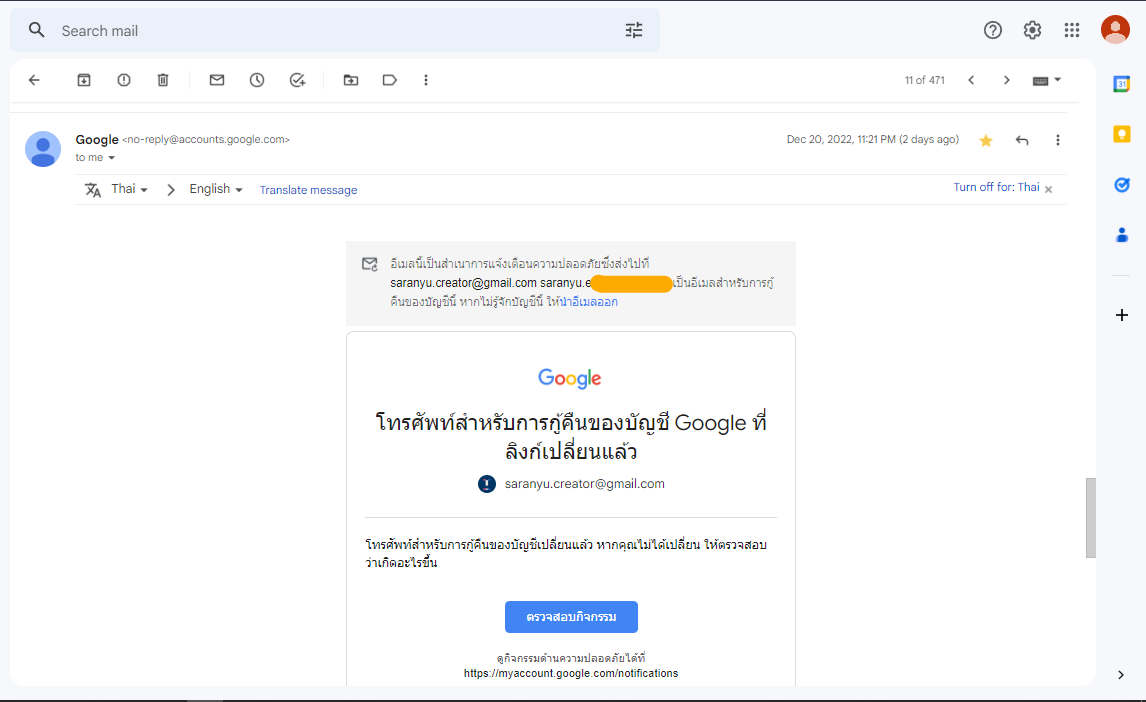Open the English target language dropdown
This screenshot has width=1146, height=702.
pyautogui.click(x=216, y=189)
